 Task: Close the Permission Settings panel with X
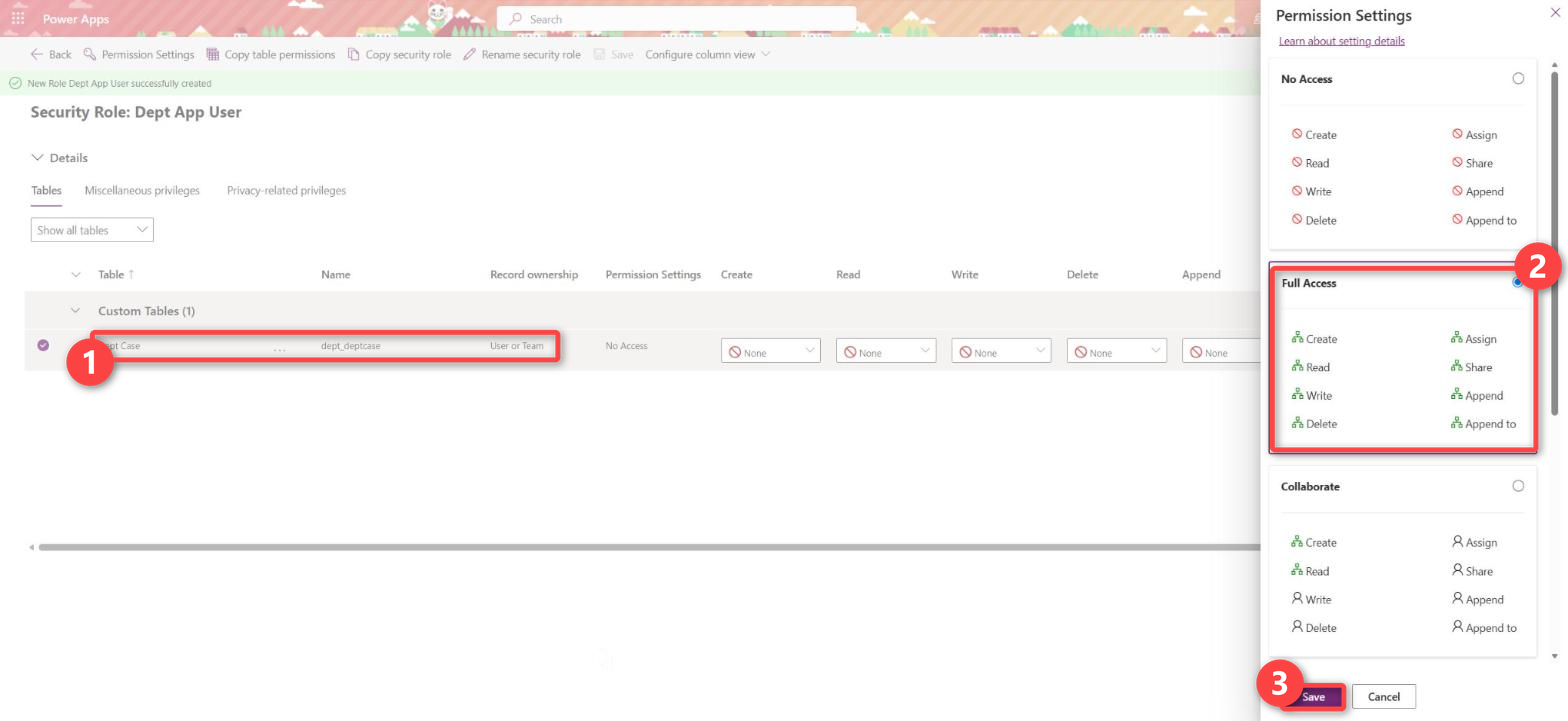pos(1553,13)
